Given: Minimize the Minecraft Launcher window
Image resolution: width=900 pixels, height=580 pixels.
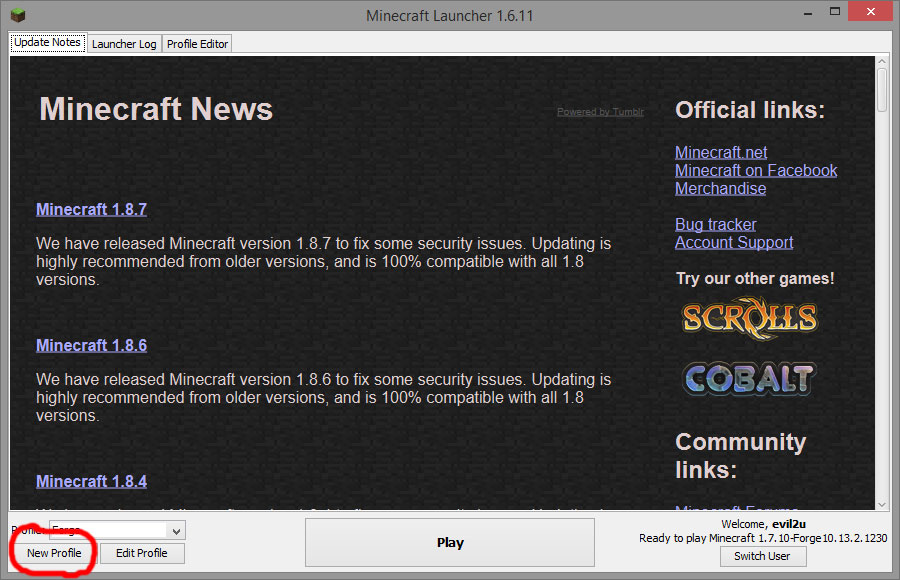Looking at the screenshot, I should pos(808,13).
